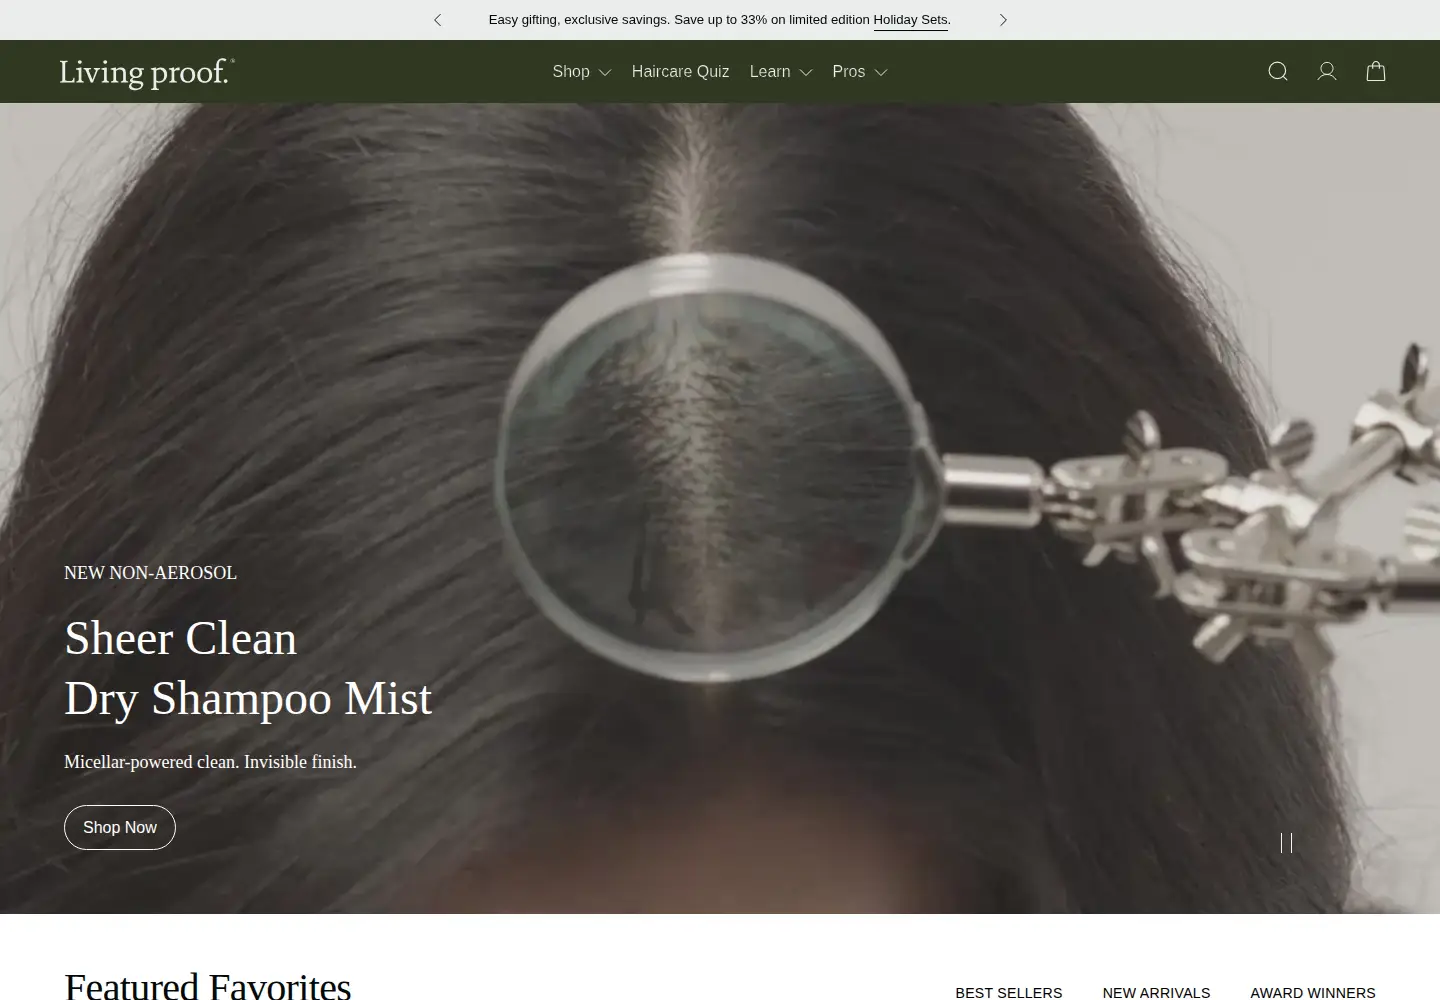
Task: Pause the hero video
Action: click(x=1286, y=843)
